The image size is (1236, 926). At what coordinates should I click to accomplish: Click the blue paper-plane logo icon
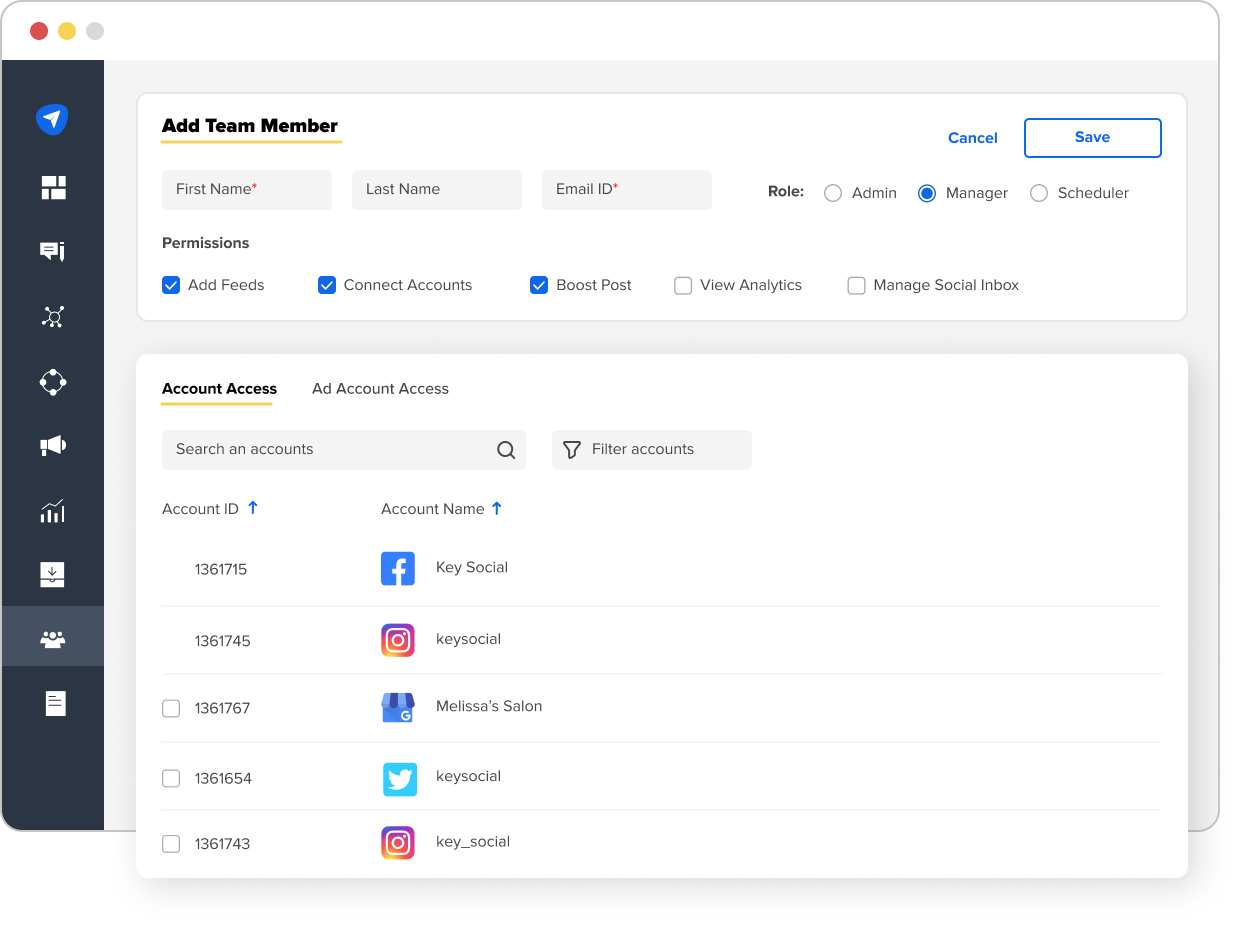click(52, 119)
